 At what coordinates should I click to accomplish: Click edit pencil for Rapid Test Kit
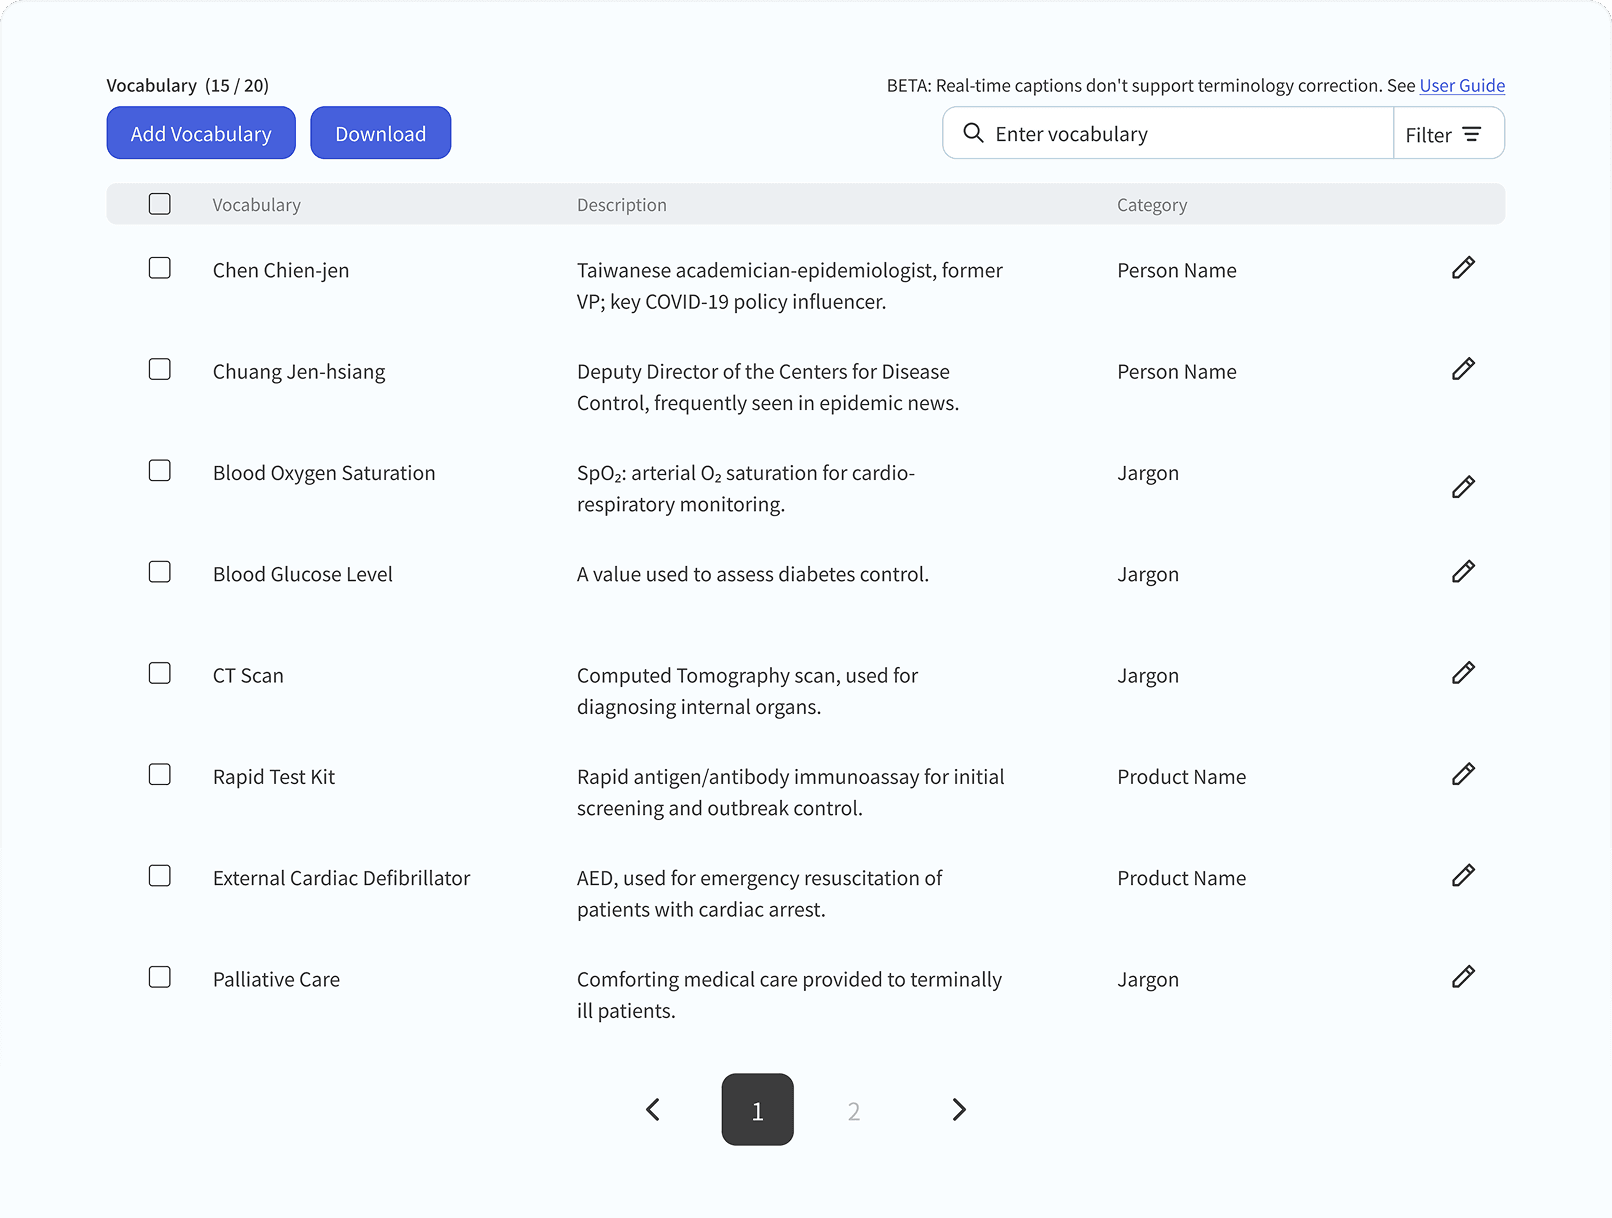(1463, 774)
